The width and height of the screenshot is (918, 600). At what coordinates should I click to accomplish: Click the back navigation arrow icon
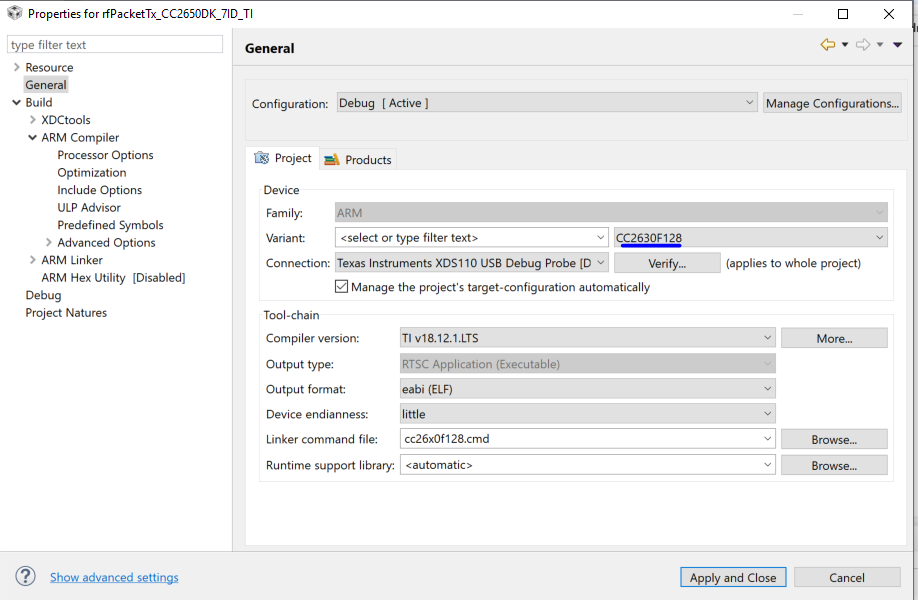[x=827, y=45]
